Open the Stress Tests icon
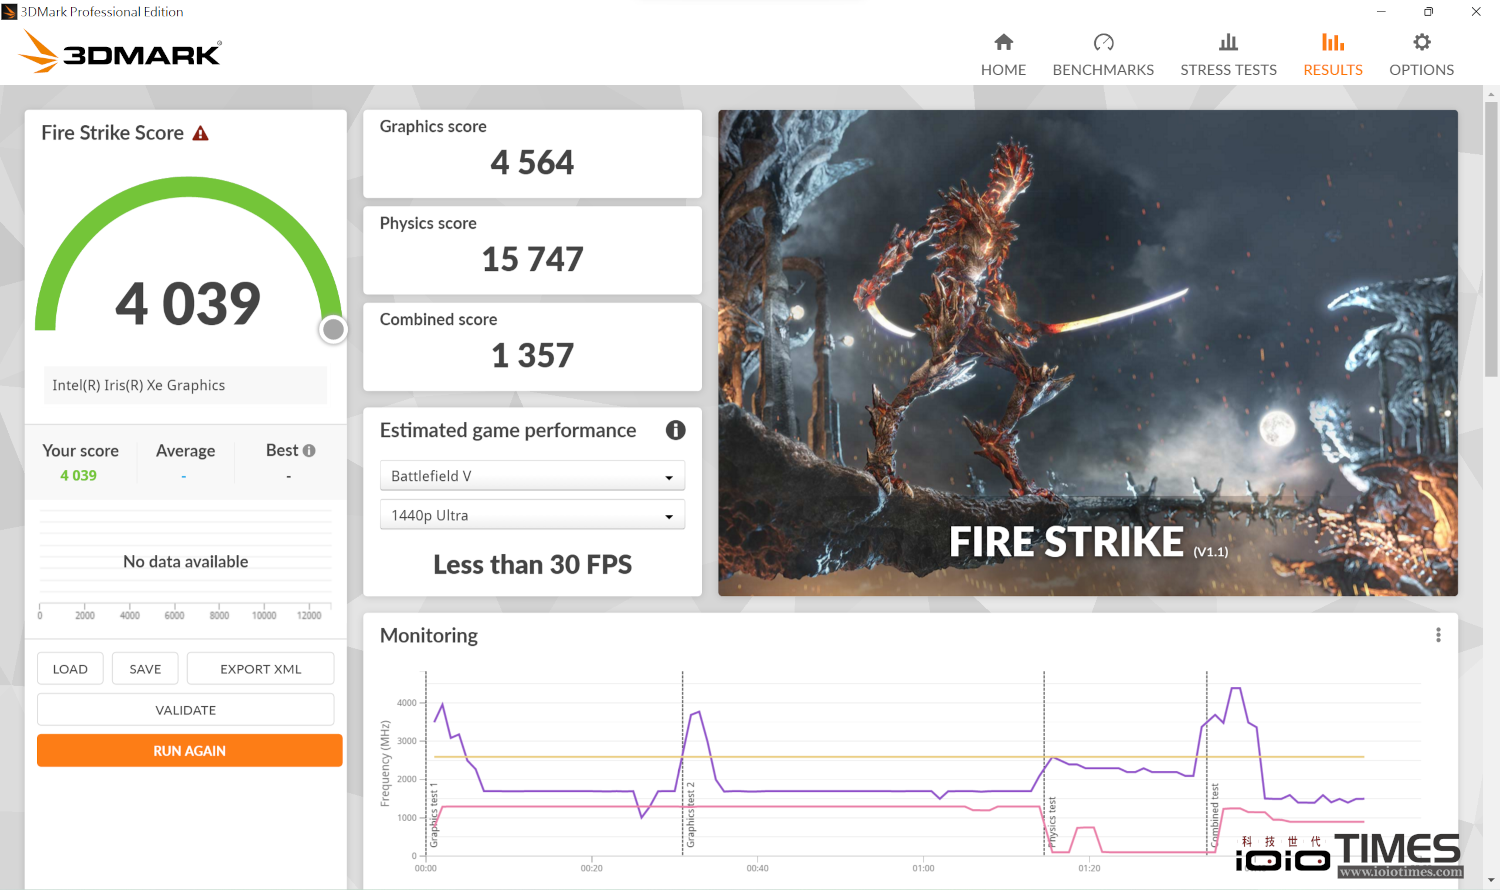 point(1228,42)
